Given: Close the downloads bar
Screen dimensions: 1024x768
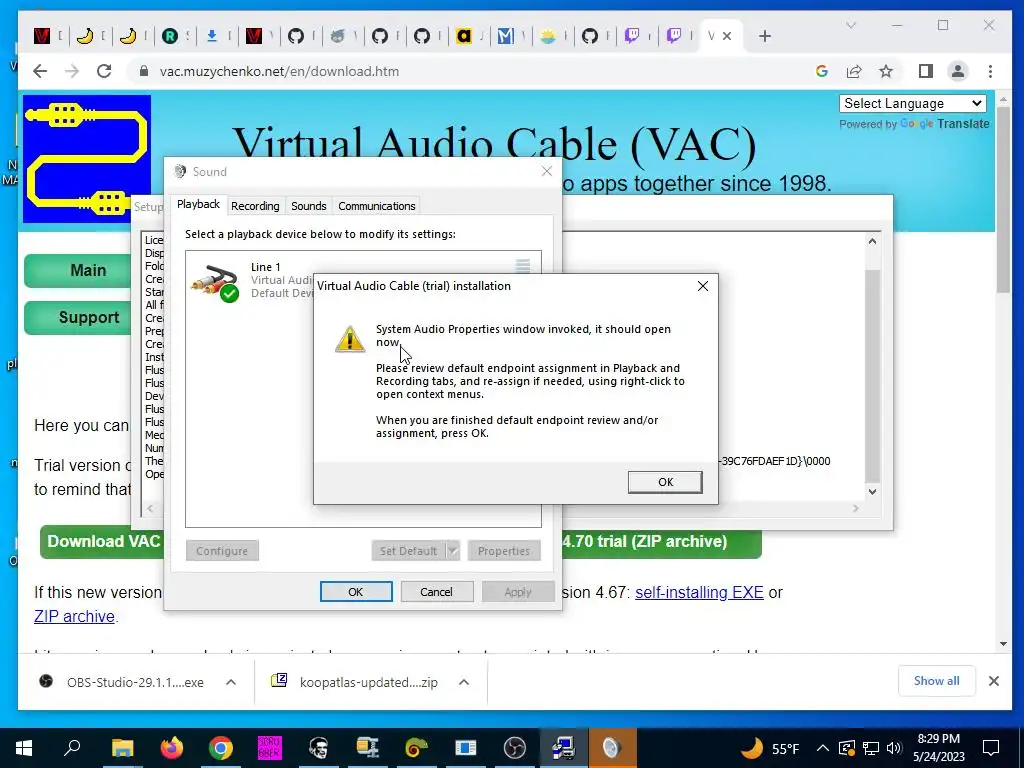Looking at the screenshot, I should tap(993, 681).
